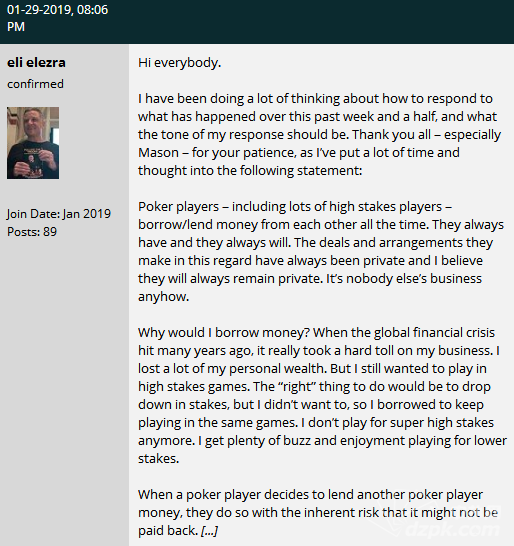Click eli elezra's avatar photo
The height and width of the screenshot is (546, 514).
point(33,143)
